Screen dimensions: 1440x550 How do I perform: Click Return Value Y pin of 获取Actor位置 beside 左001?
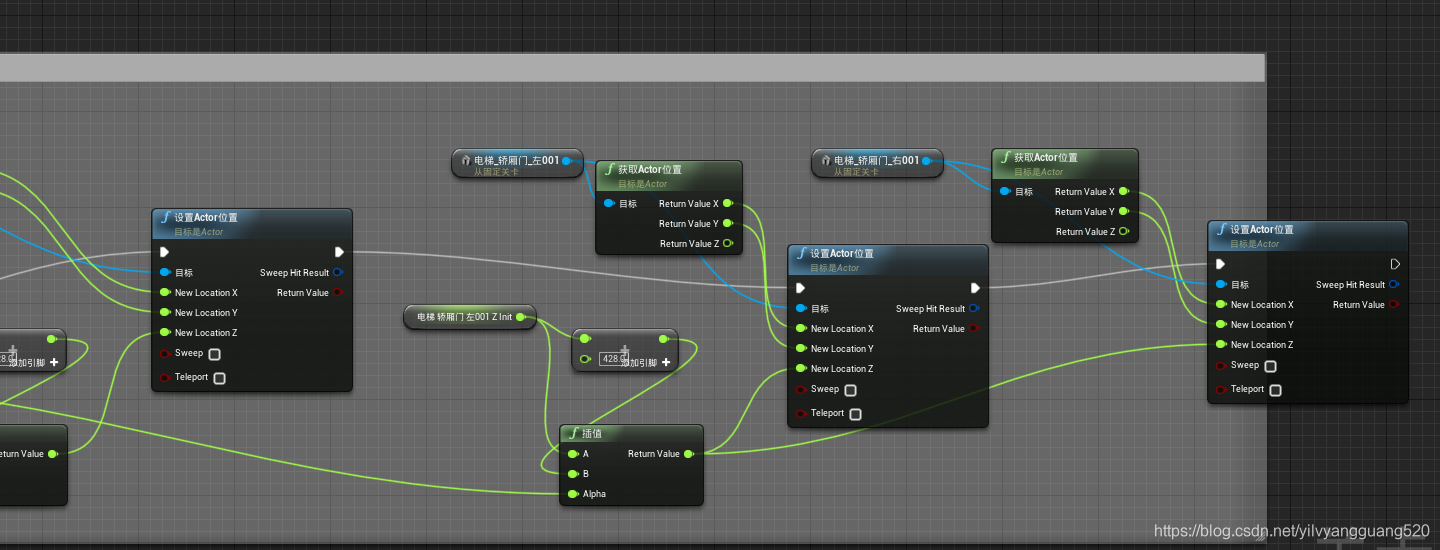(728, 223)
